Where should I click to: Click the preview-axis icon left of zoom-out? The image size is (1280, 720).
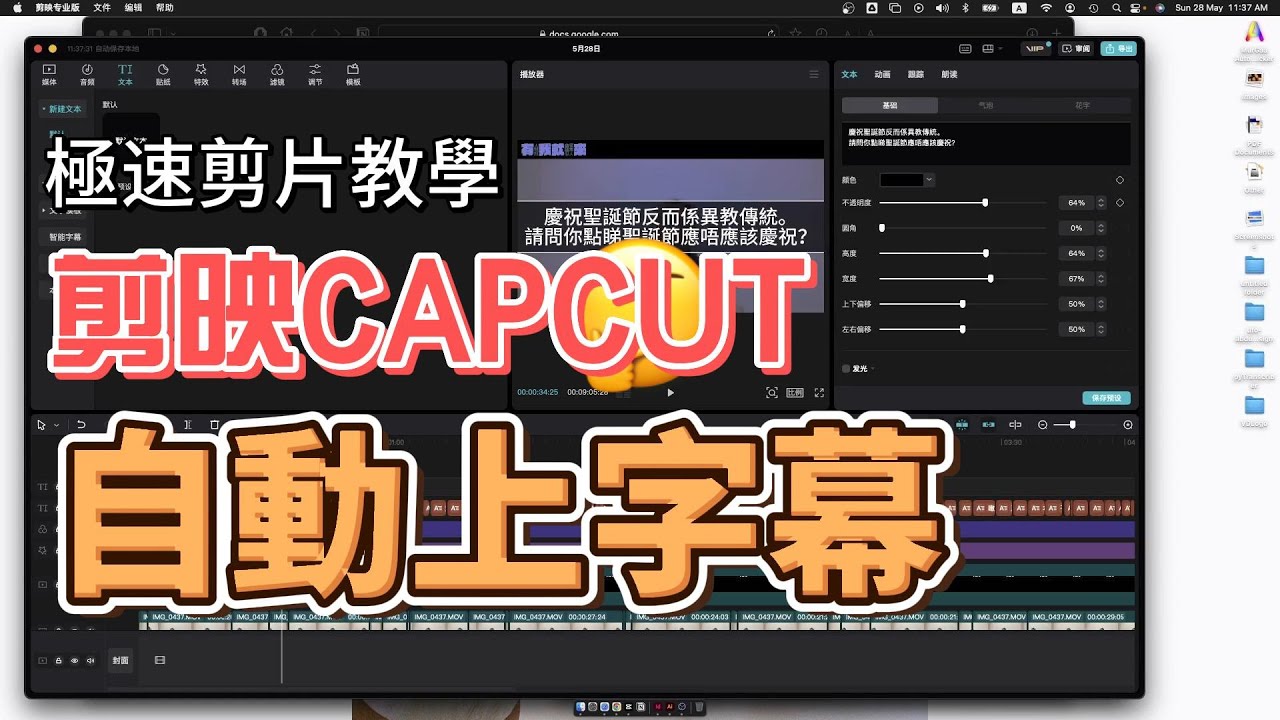pos(1015,425)
